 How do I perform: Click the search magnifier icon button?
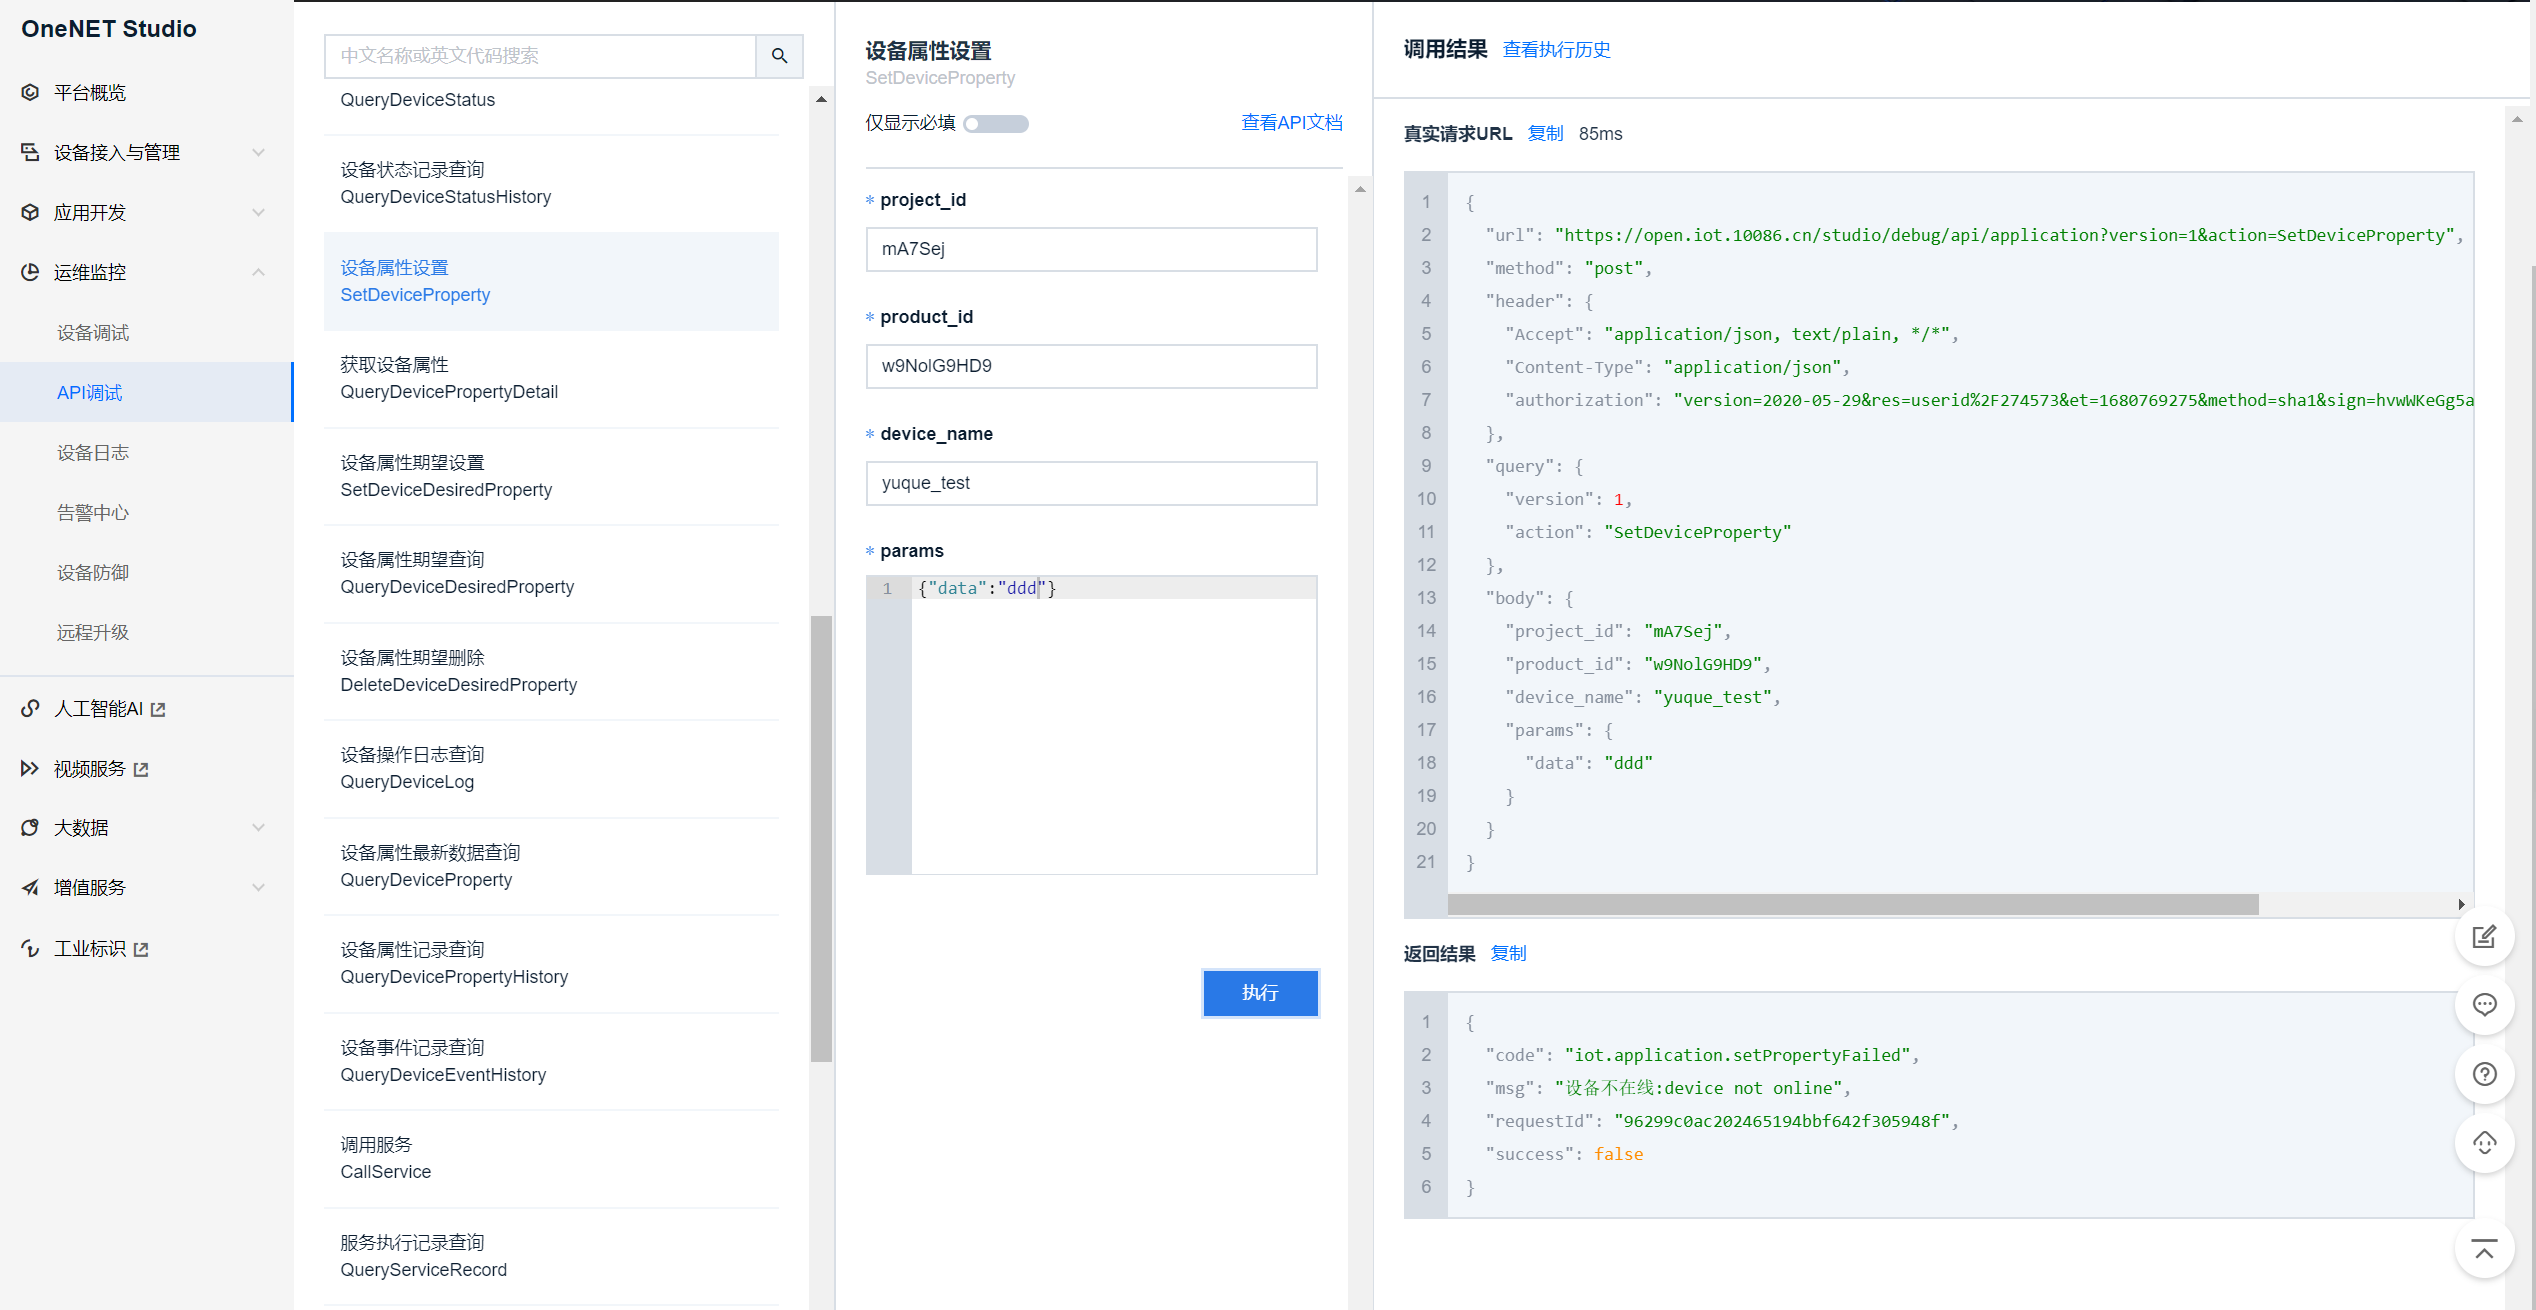point(779,56)
